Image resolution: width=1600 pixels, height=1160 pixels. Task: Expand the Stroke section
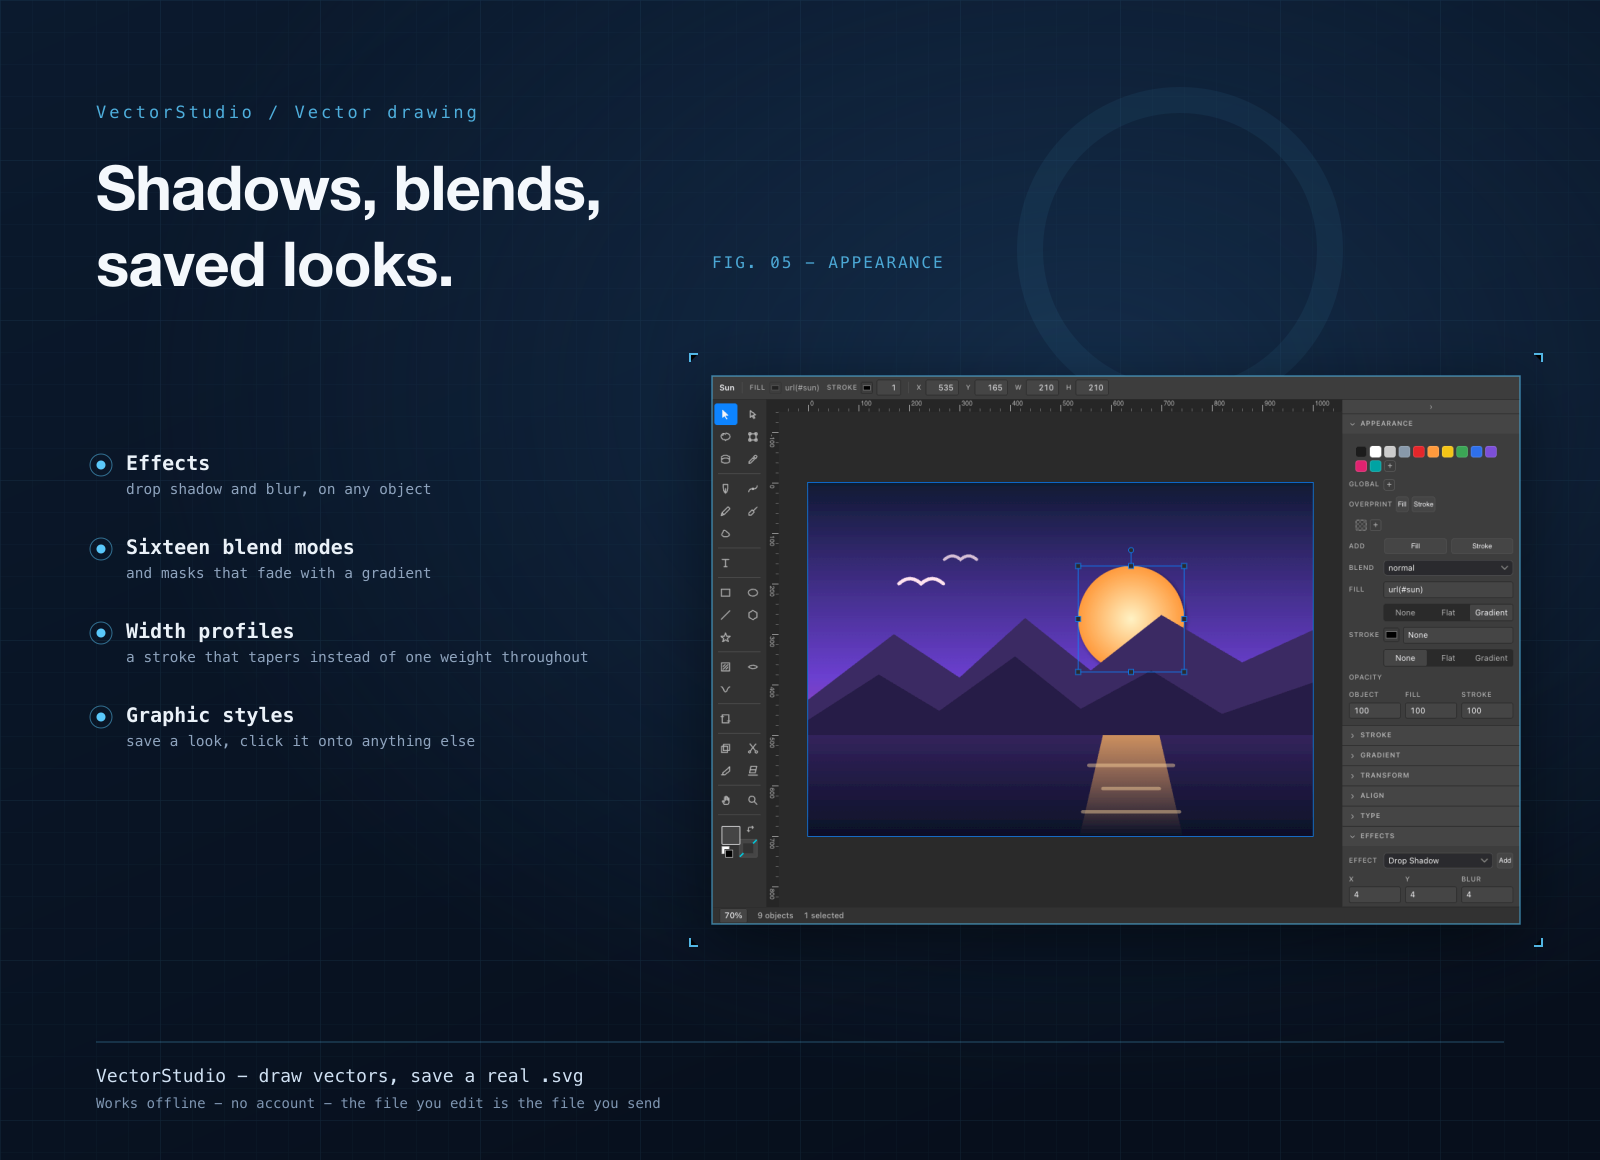(x=1431, y=735)
